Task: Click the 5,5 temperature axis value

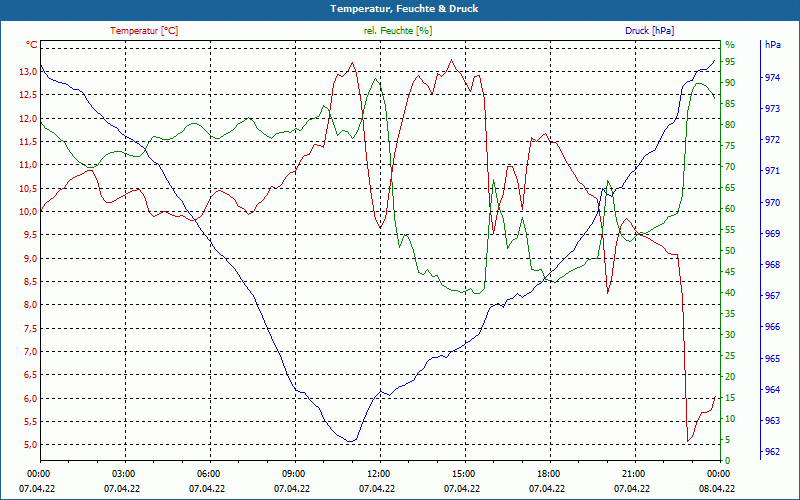Action: (30, 421)
